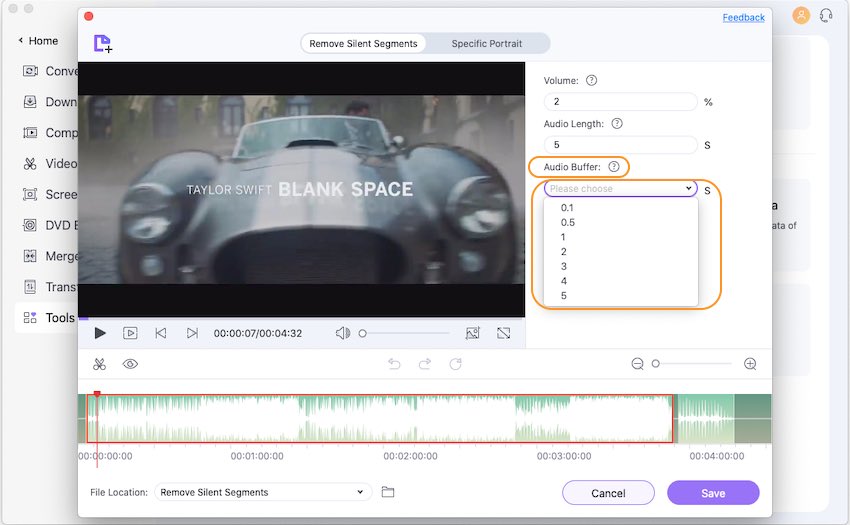Jump to next frame
This screenshot has height=525, width=850.
tap(192, 333)
